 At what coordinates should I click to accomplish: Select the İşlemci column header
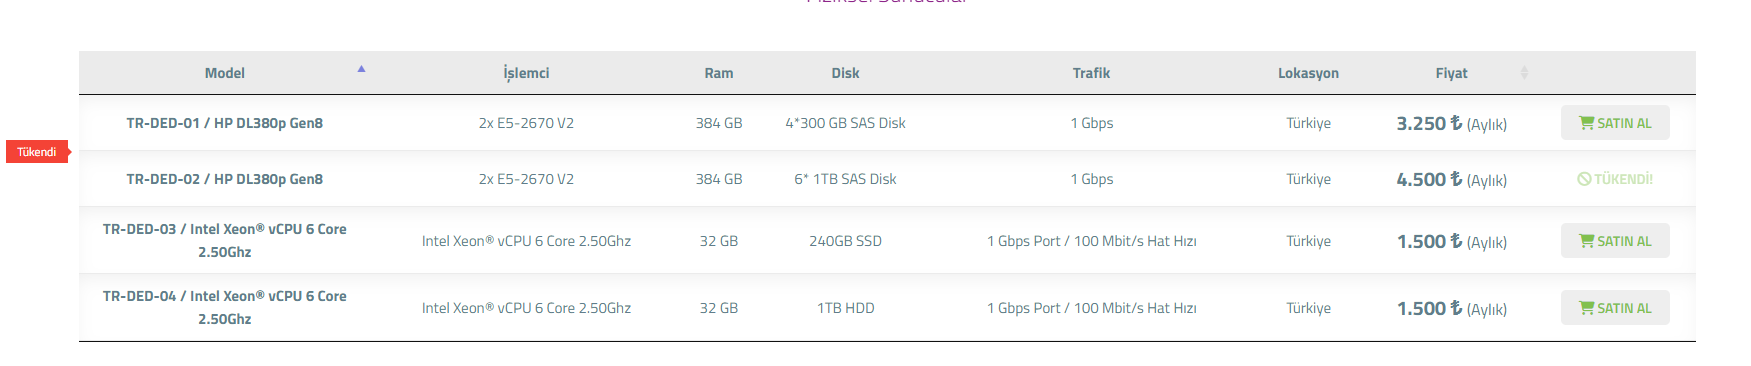coord(526,73)
